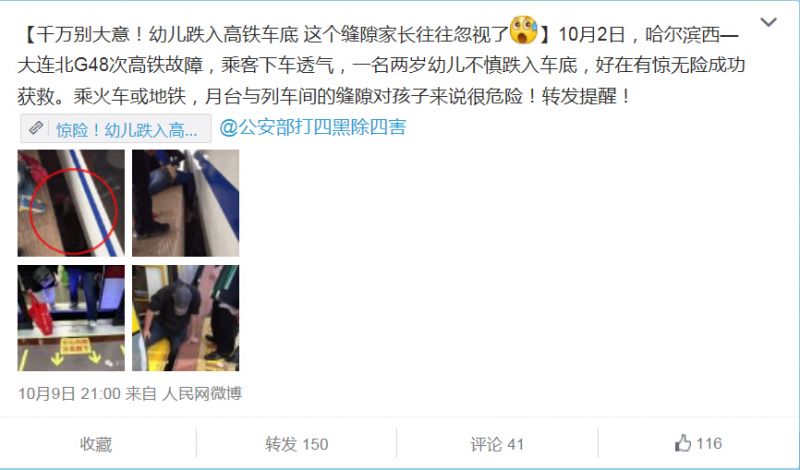800x470 pixels.
Task: Open the photo showing the red bag
Action: coord(71,318)
